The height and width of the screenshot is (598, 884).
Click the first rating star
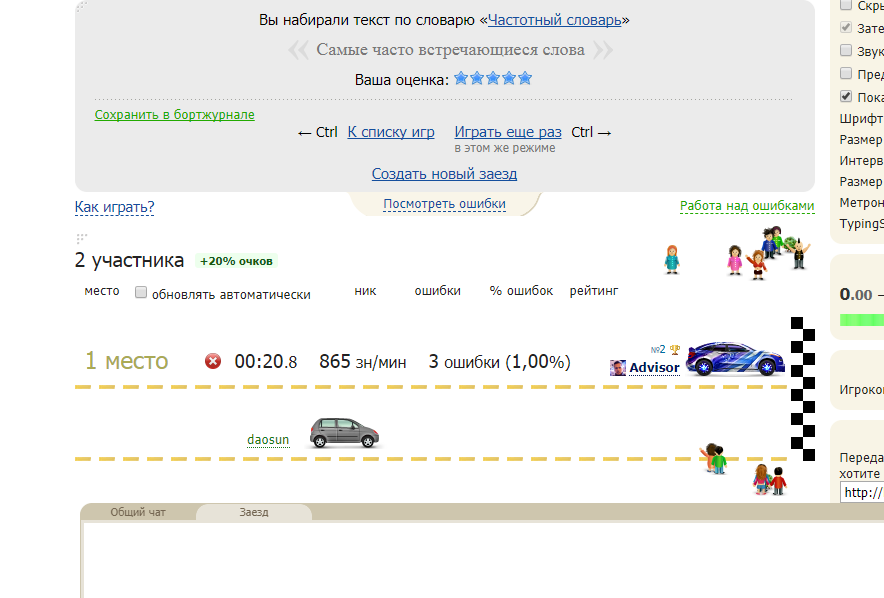(x=461, y=78)
